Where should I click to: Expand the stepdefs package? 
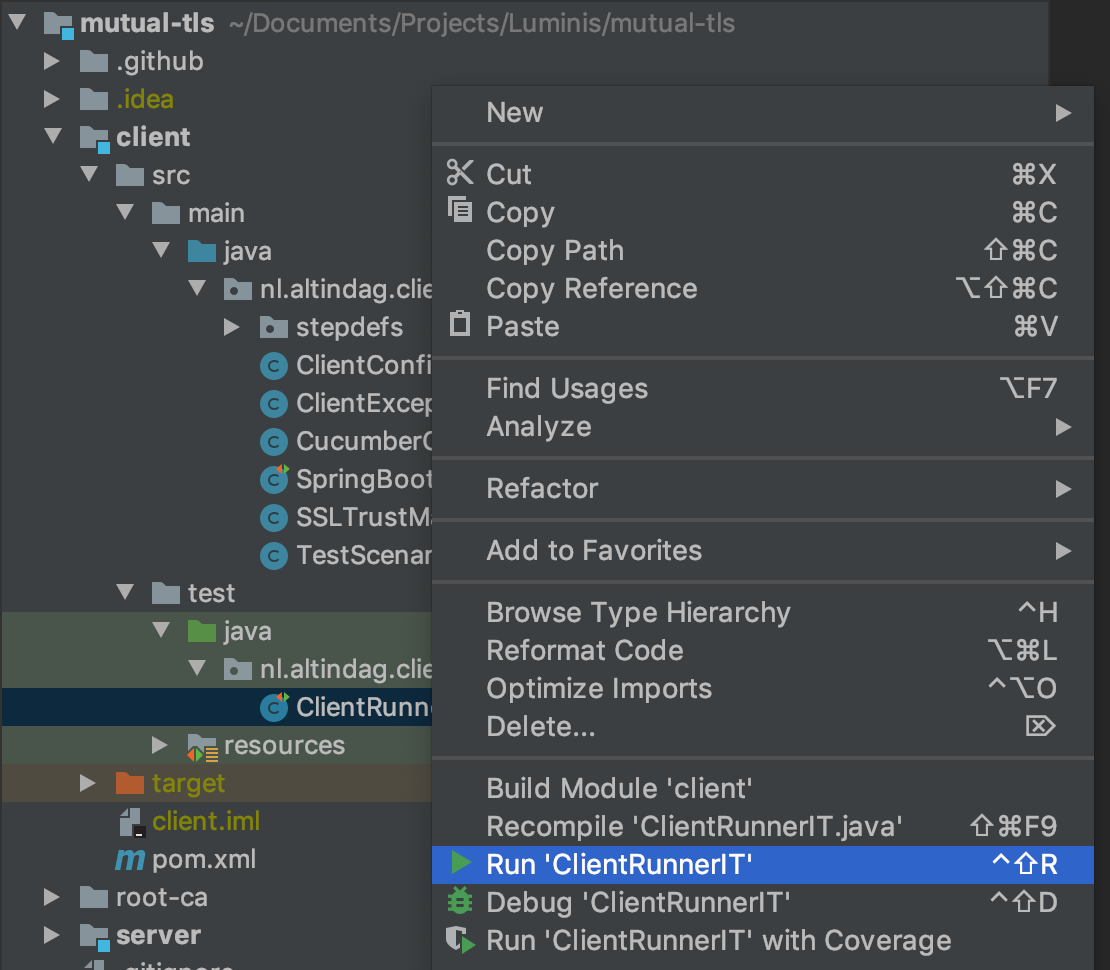coord(232,327)
